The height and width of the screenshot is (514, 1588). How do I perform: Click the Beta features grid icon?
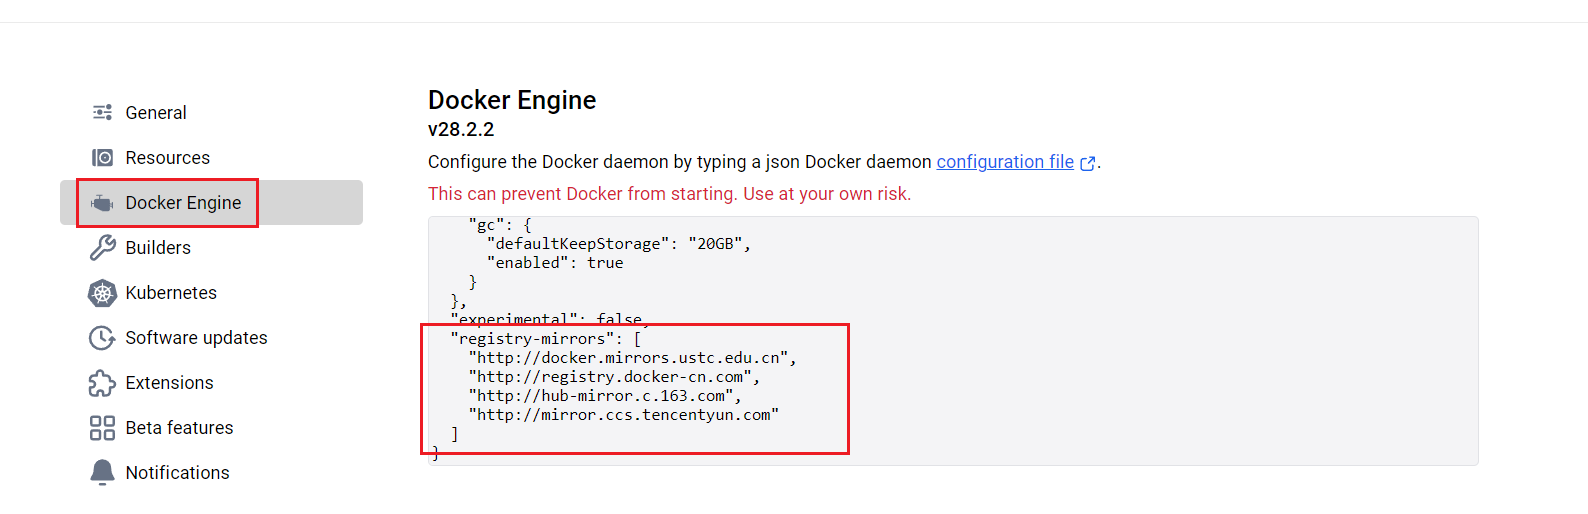(x=102, y=428)
